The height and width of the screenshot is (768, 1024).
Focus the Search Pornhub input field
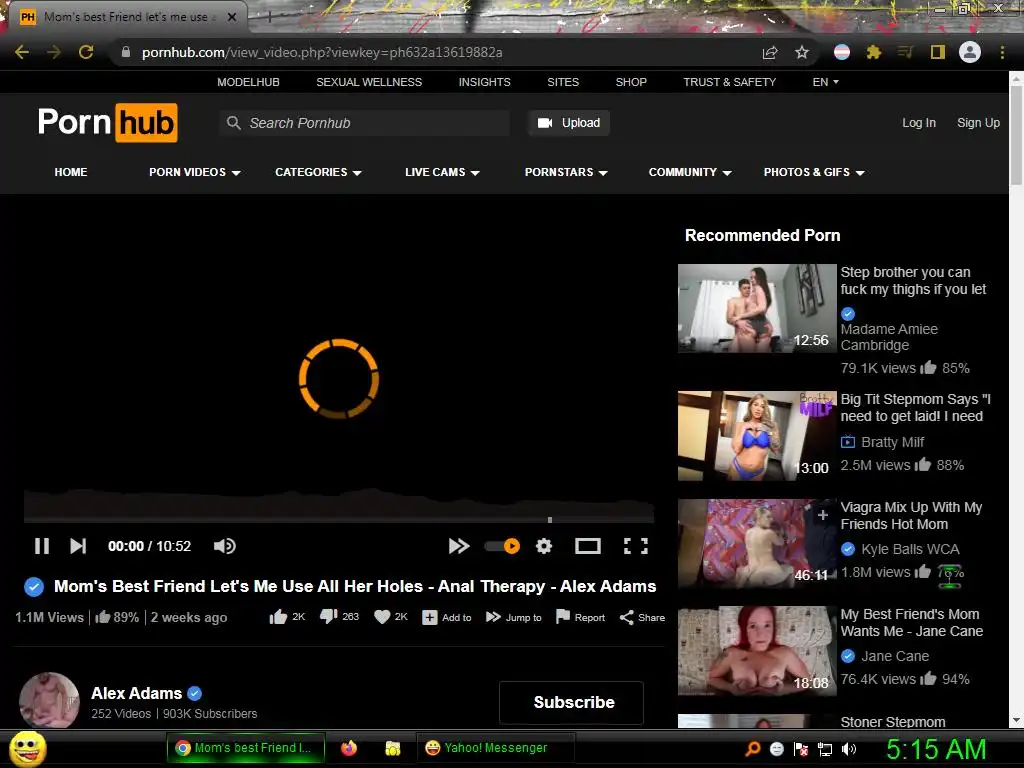point(366,123)
